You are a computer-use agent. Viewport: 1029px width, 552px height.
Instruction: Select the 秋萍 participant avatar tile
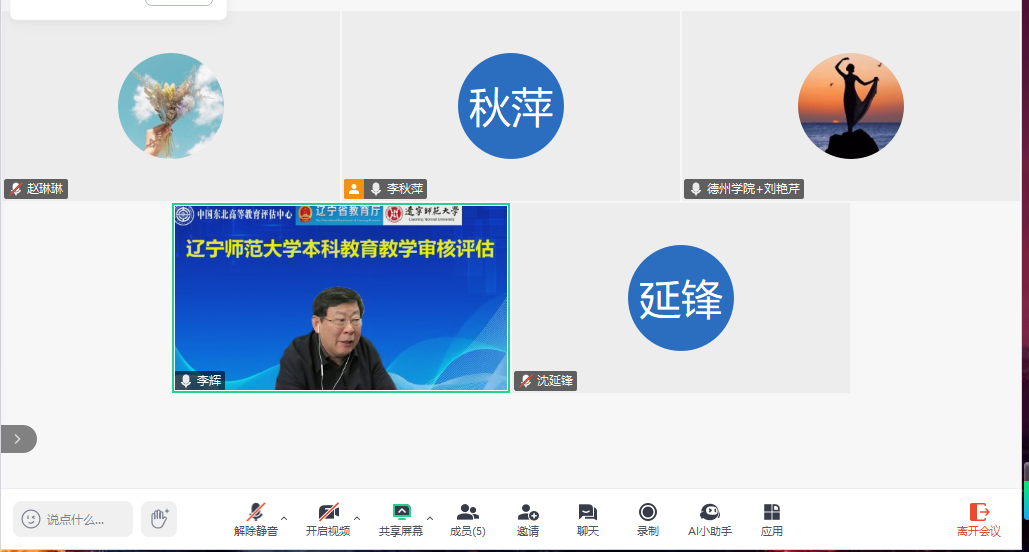[510, 106]
